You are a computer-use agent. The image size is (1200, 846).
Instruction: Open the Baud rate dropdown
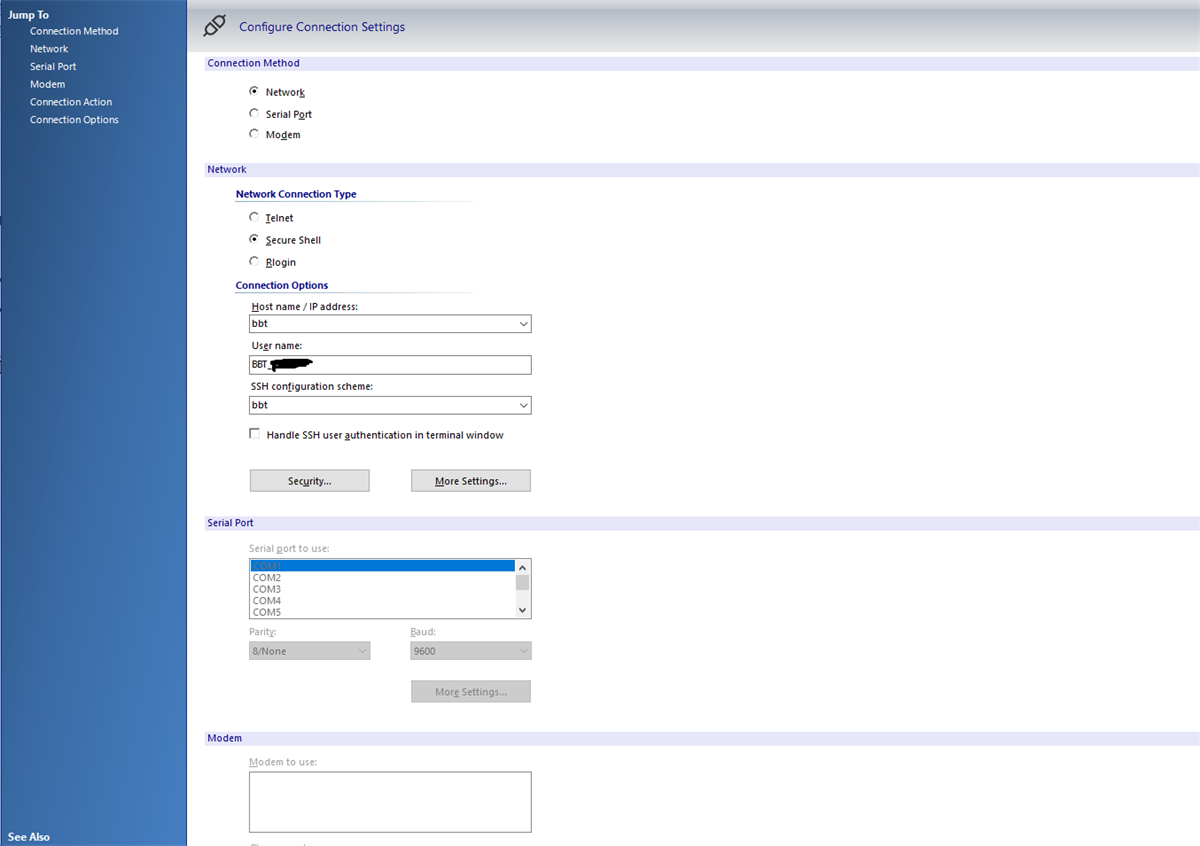coord(522,650)
